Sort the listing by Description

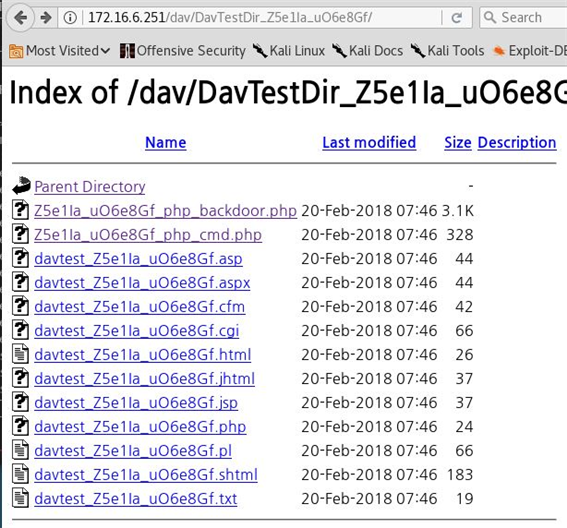[517, 142]
